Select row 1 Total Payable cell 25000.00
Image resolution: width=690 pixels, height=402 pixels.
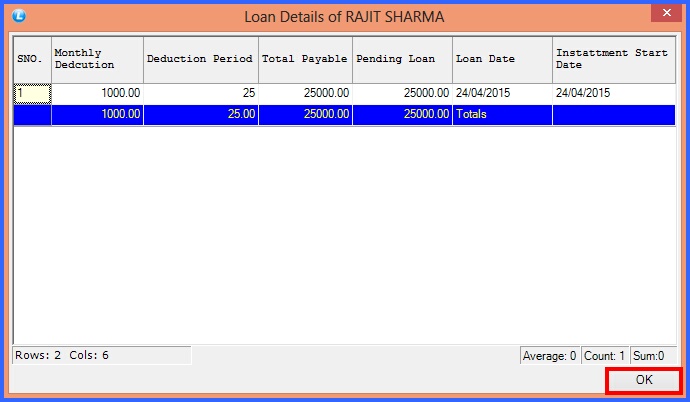tap(305, 94)
